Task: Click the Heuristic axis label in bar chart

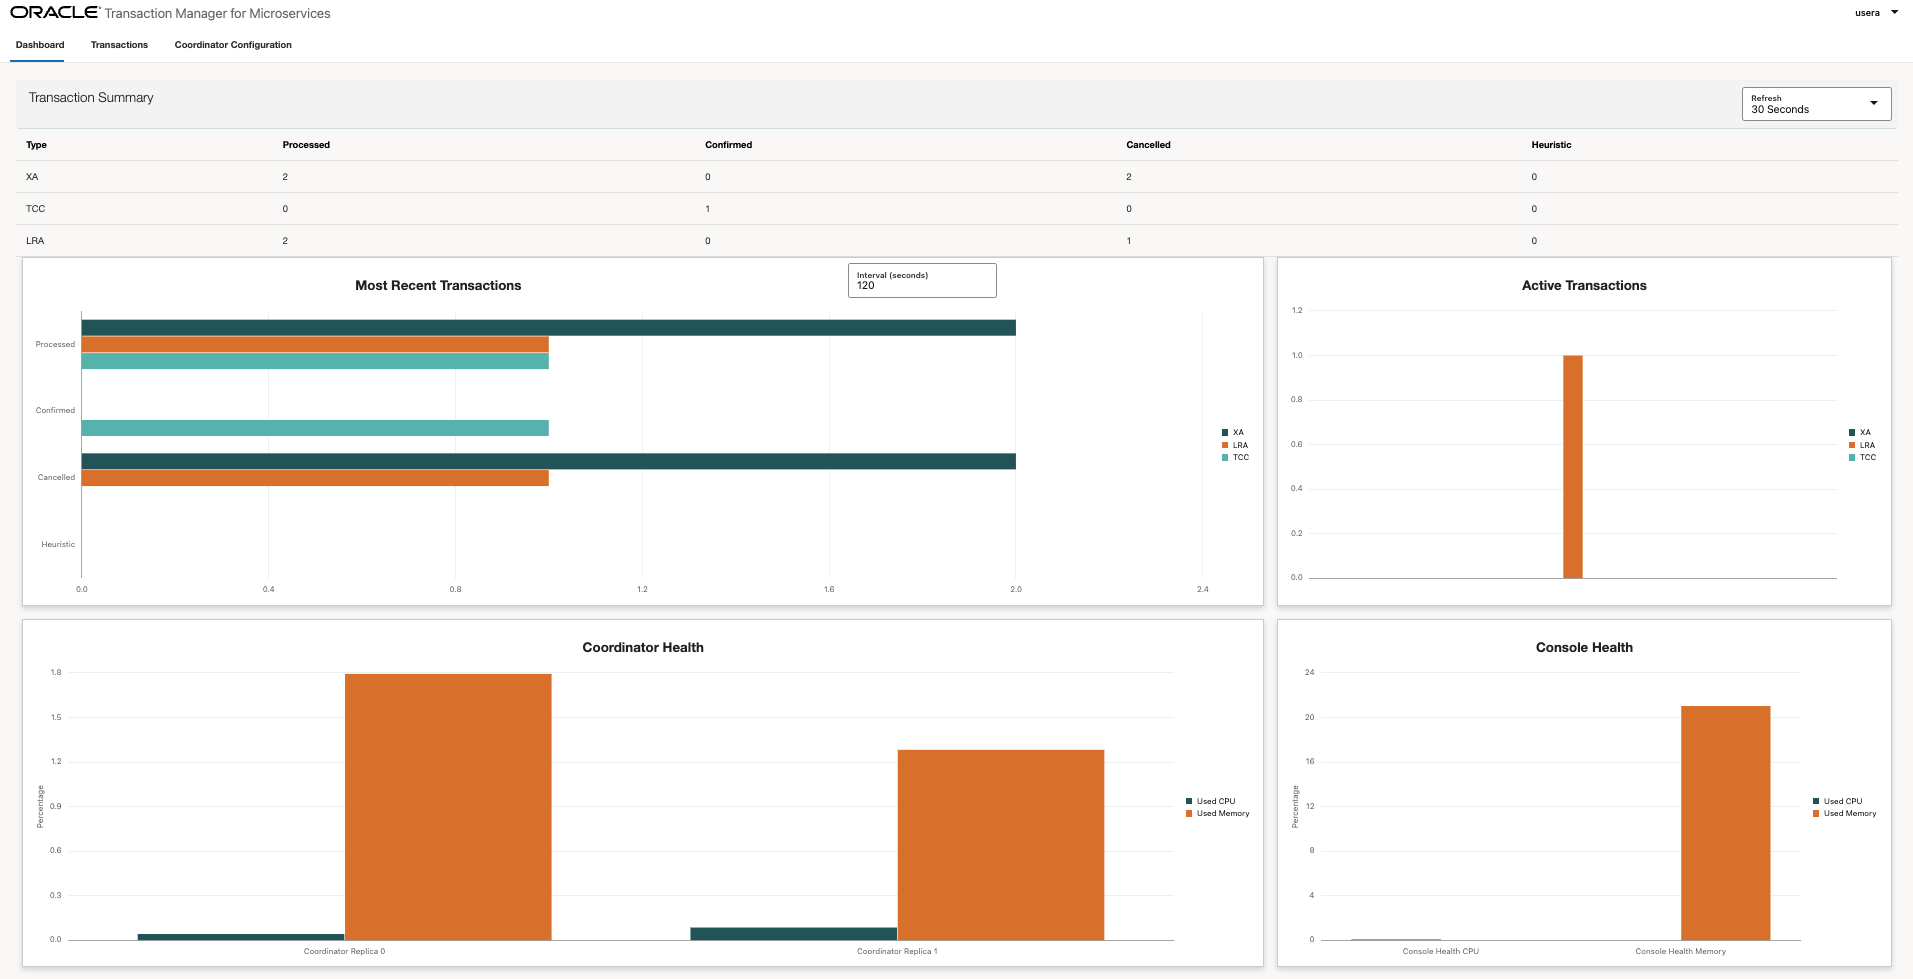Action: click(58, 544)
